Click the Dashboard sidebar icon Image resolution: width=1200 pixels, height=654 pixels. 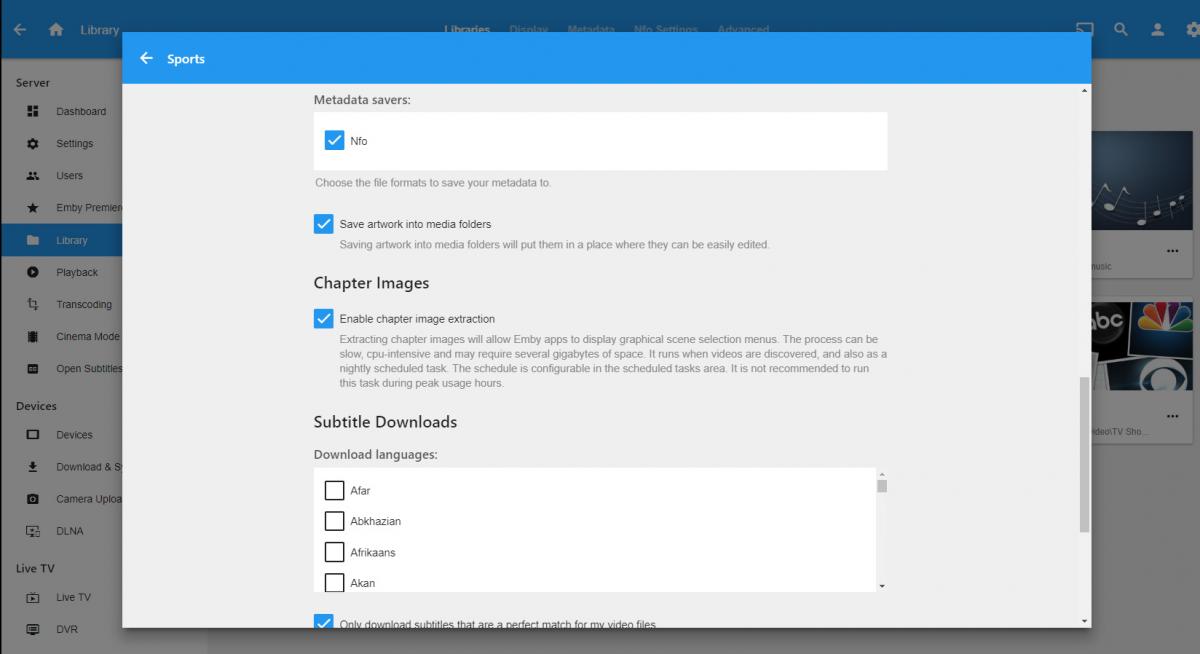click(x=33, y=111)
